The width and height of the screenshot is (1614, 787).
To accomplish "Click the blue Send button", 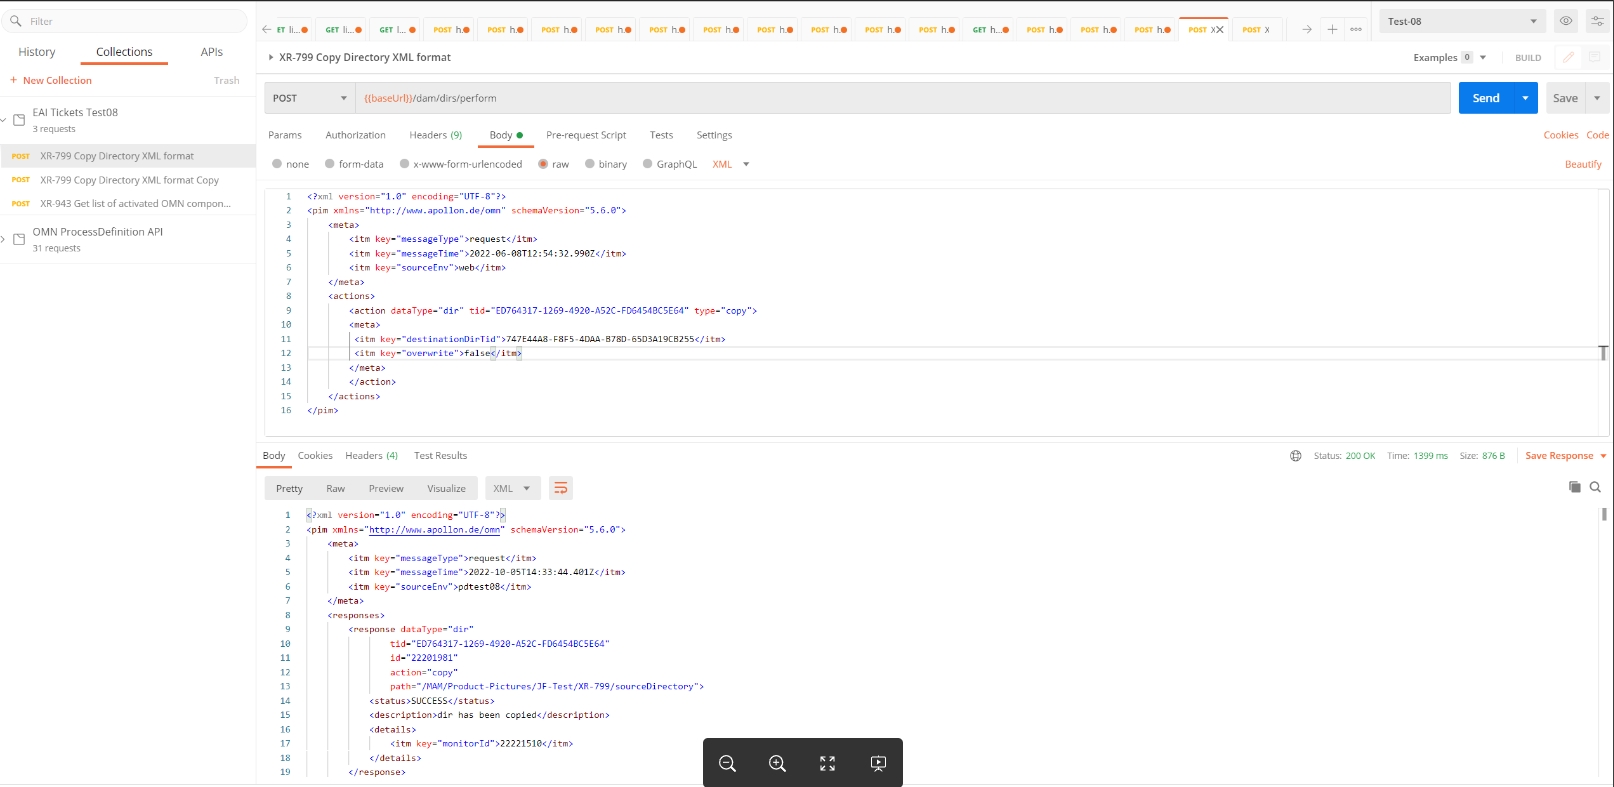I will coord(1486,98).
